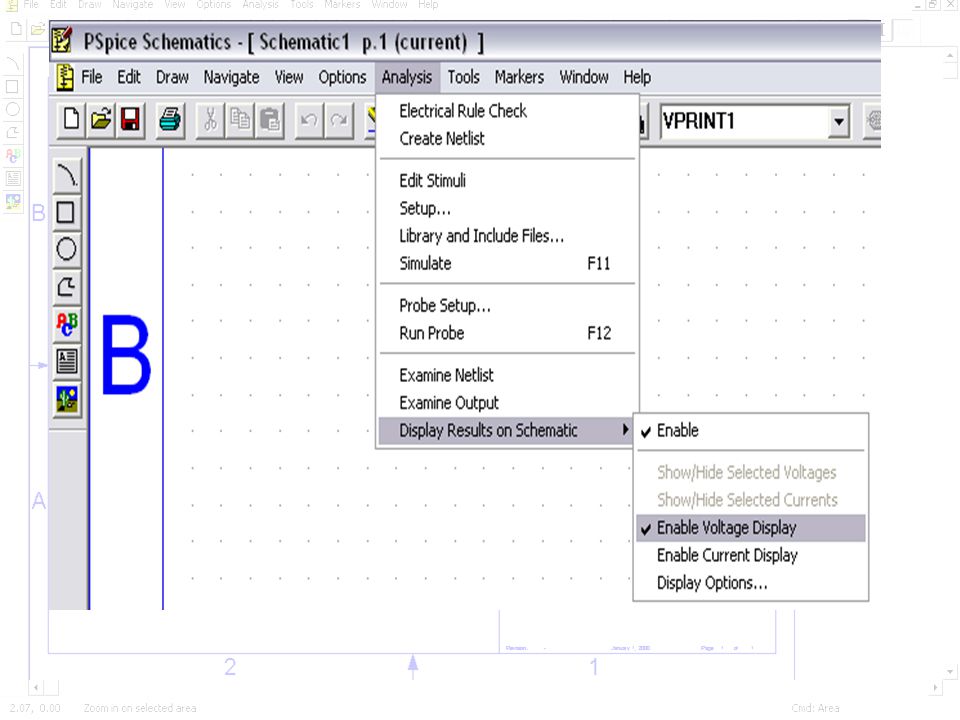This screenshot has width=960, height=720.
Task: Start Simulate from the Analysis menu
Action: [508, 263]
